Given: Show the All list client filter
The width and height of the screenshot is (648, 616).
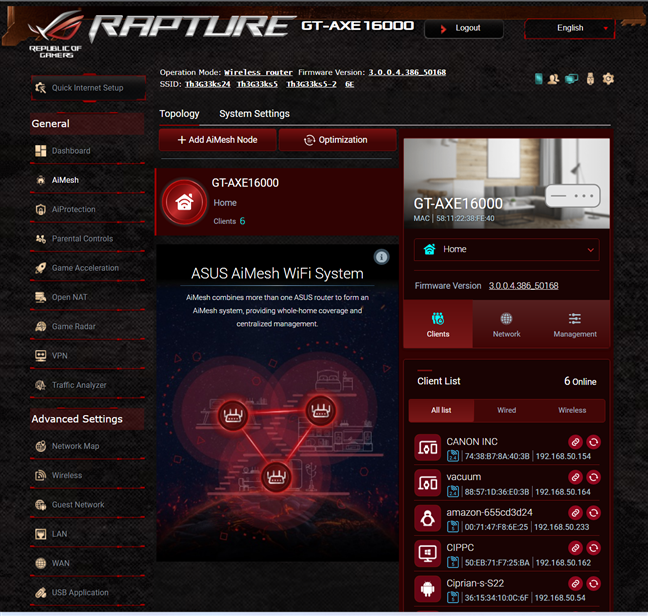Looking at the screenshot, I should click(x=441, y=410).
